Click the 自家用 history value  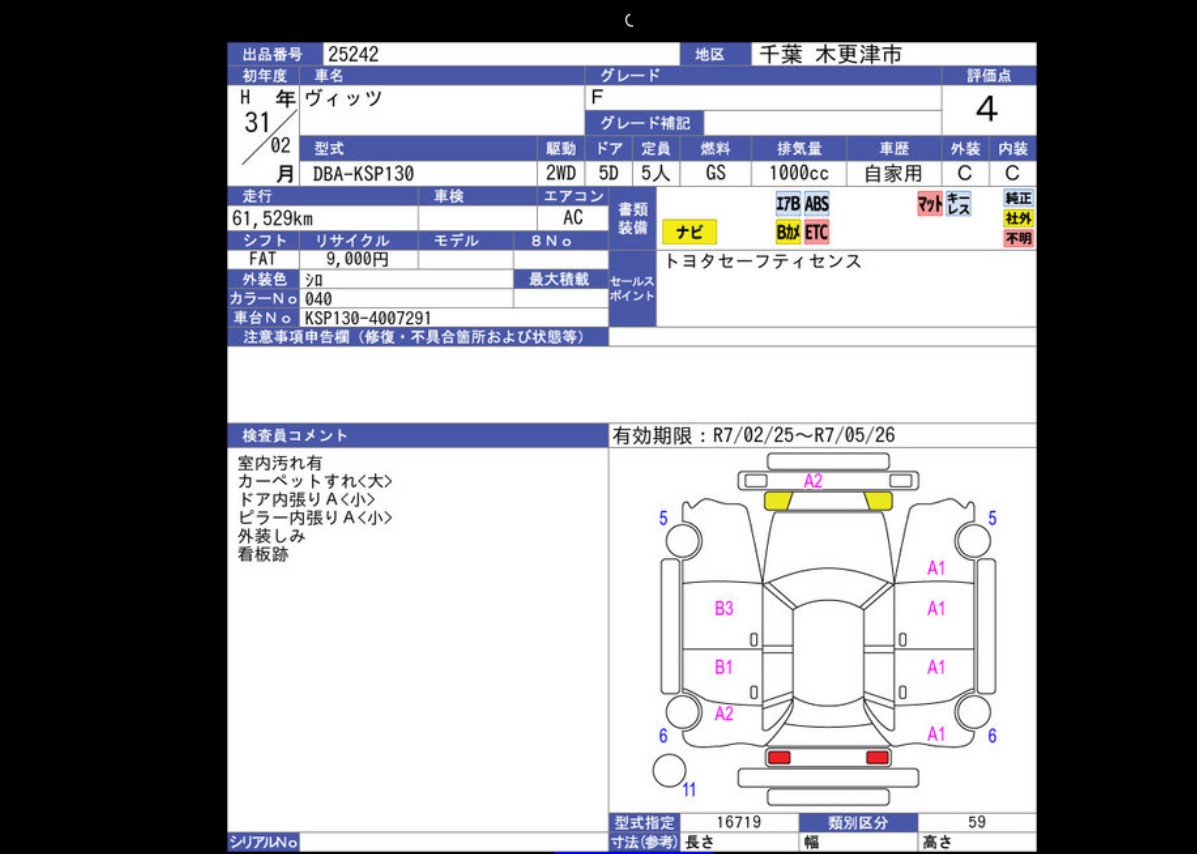(x=893, y=173)
